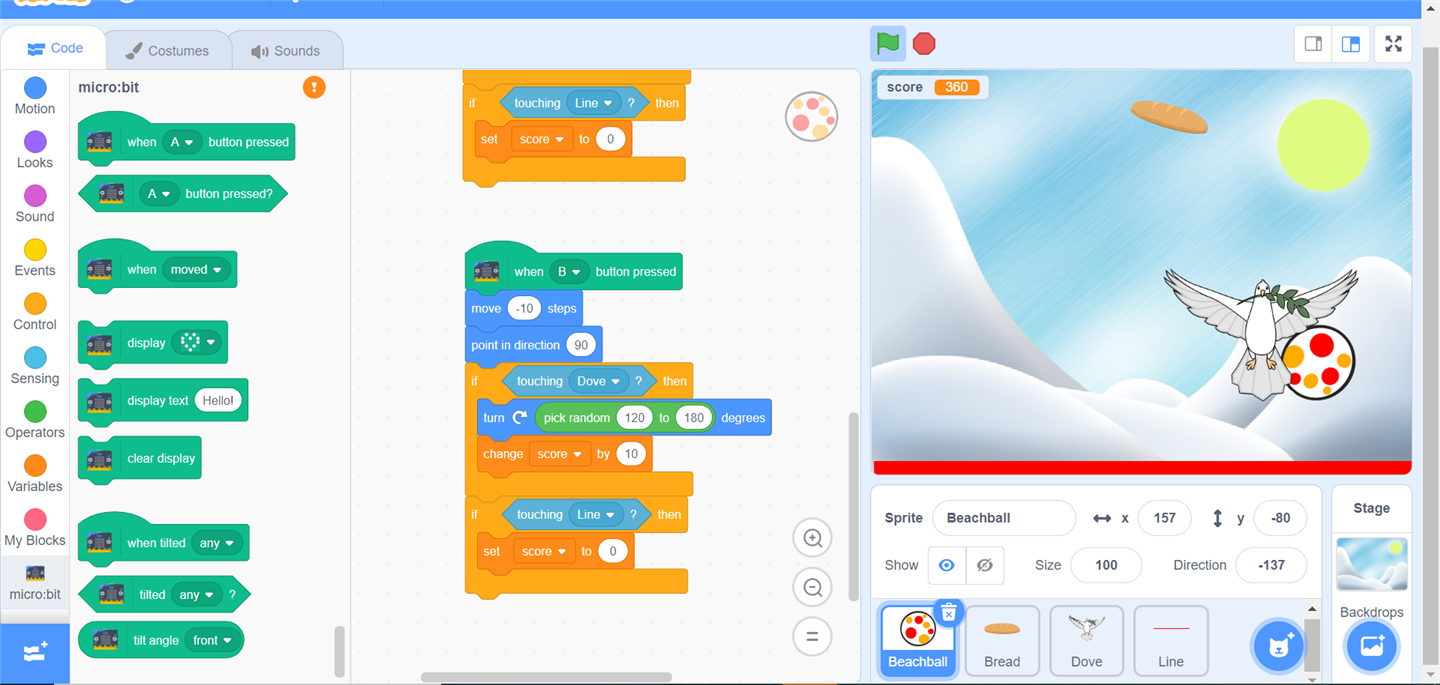
Task: Select the Motion category color circle
Action: 35,88
